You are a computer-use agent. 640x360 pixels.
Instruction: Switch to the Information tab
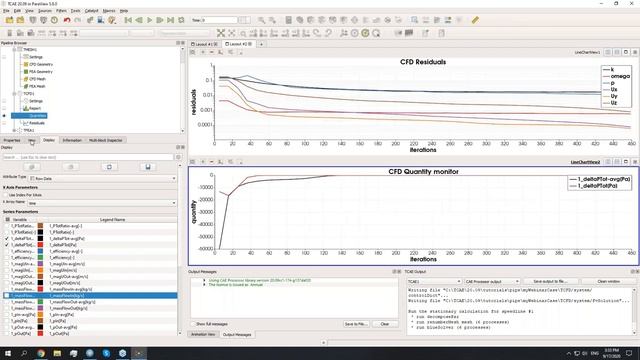click(x=72, y=140)
